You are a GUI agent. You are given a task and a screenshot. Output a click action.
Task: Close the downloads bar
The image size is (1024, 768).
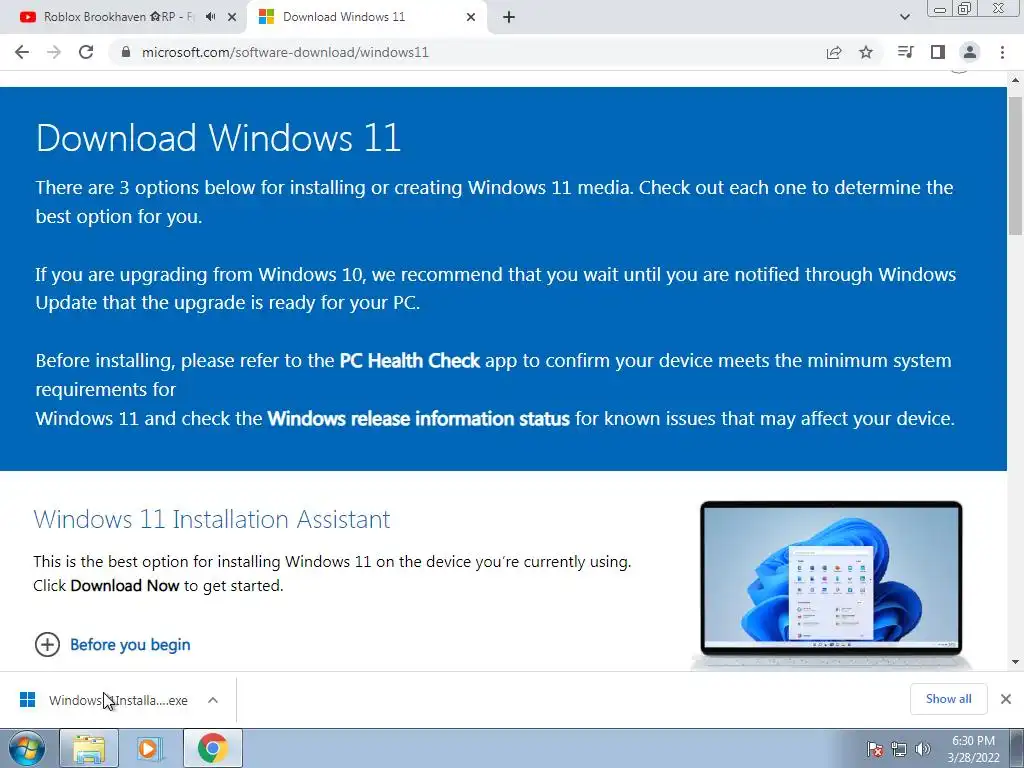(x=1006, y=699)
